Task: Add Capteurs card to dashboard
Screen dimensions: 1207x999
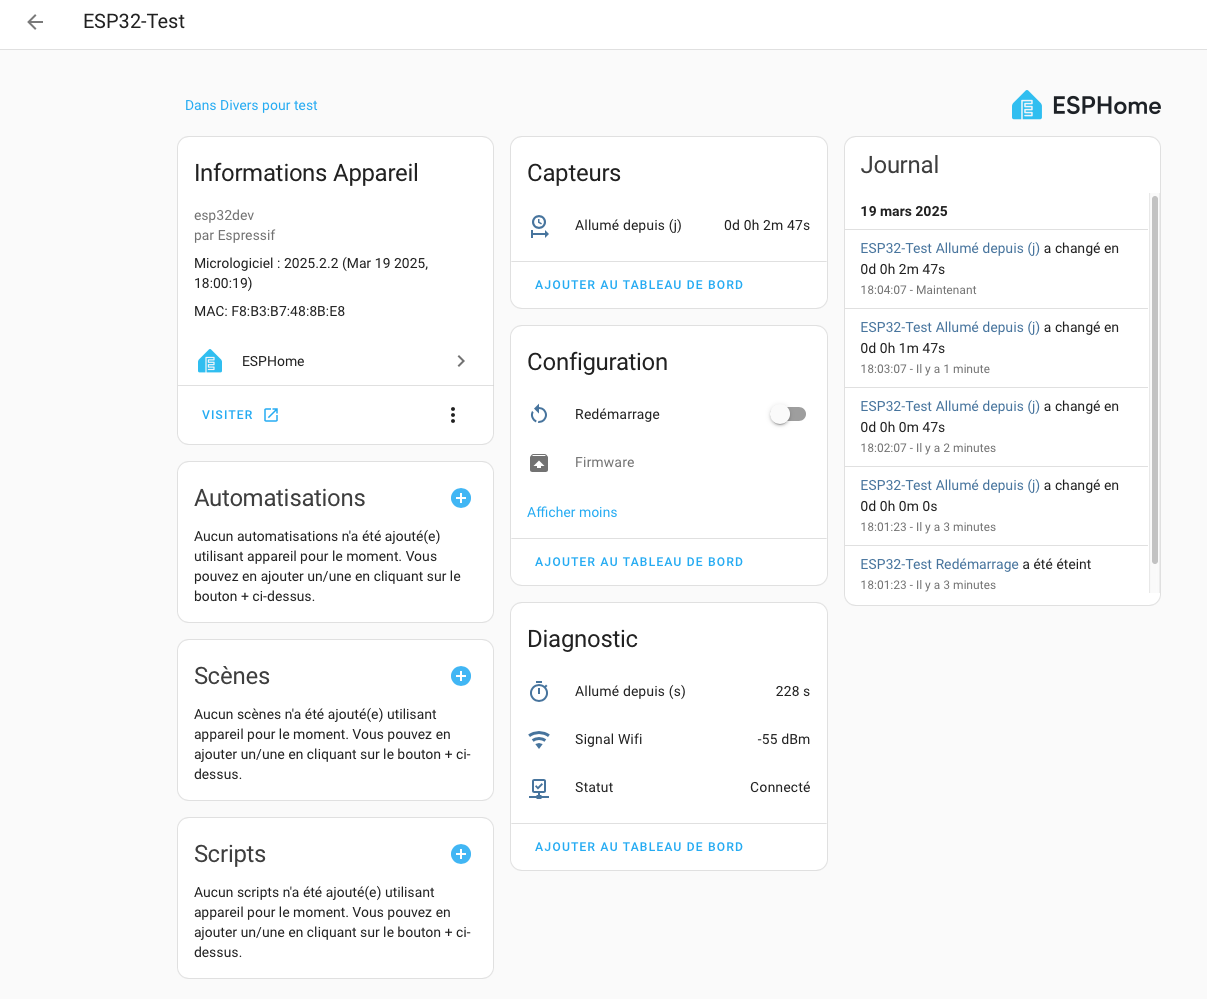Action: (639, 285)
